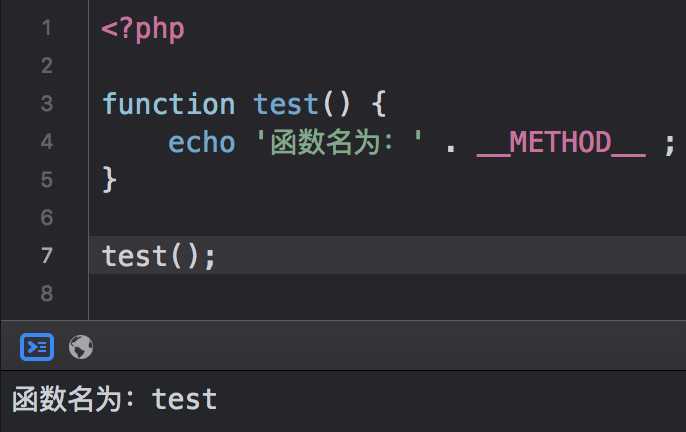Click line number 6 in the gutter
Image resolution: width=686 pixels, height=432 pixels.
tap(47, 218)
